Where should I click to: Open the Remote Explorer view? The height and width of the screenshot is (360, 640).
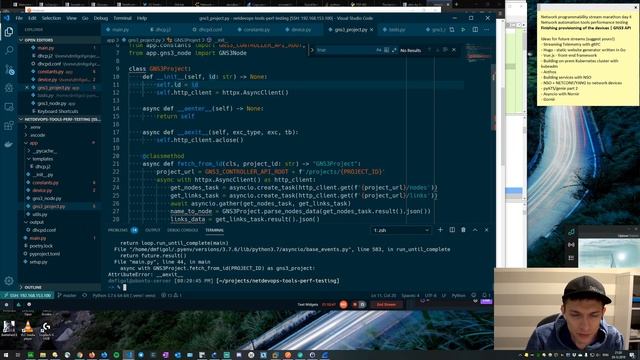click(9, 107)
